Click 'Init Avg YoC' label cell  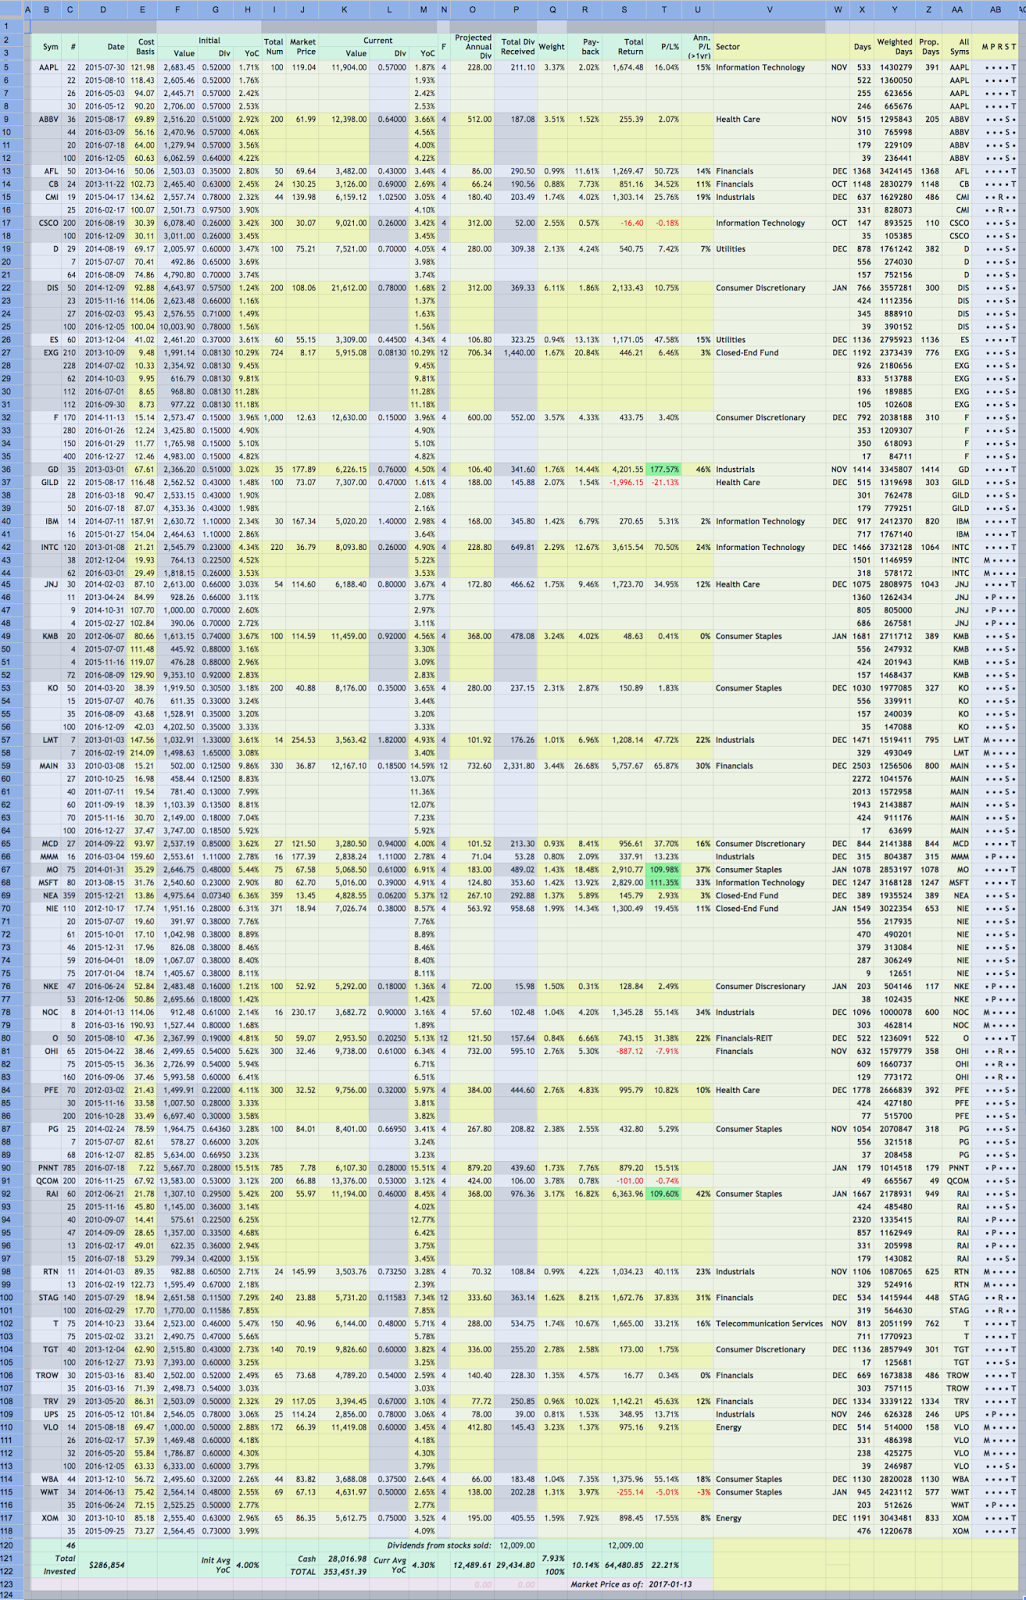pyautogui.click(x=214, y=1565)
